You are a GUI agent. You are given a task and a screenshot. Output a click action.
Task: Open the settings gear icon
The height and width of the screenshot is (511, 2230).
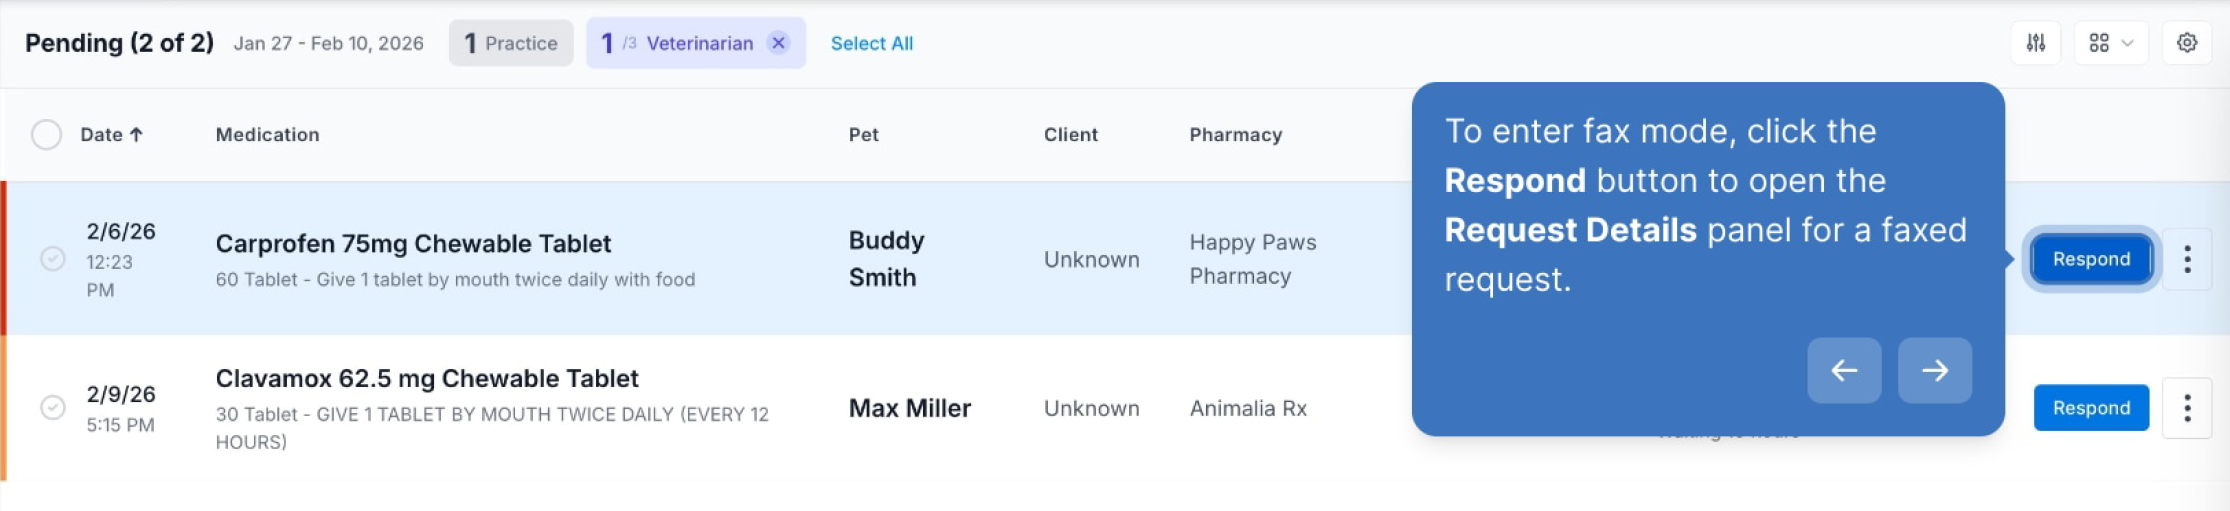2186,43
